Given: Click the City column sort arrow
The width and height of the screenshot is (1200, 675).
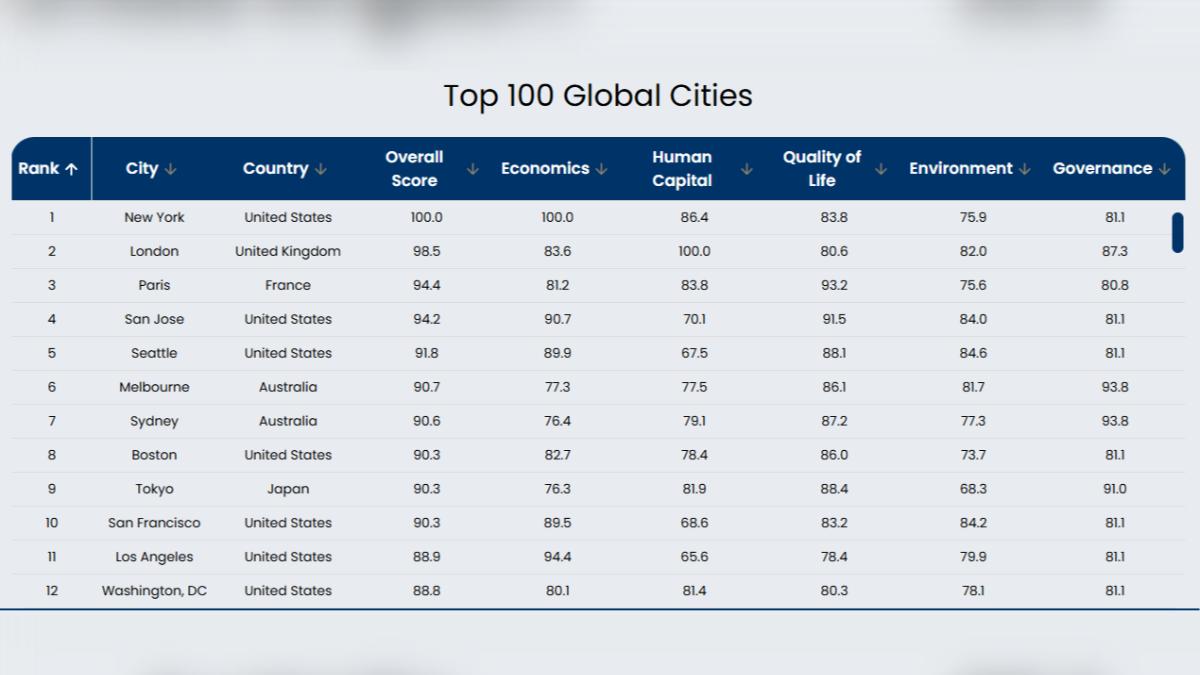Looking at the screenshot, I should coord(170,169).
